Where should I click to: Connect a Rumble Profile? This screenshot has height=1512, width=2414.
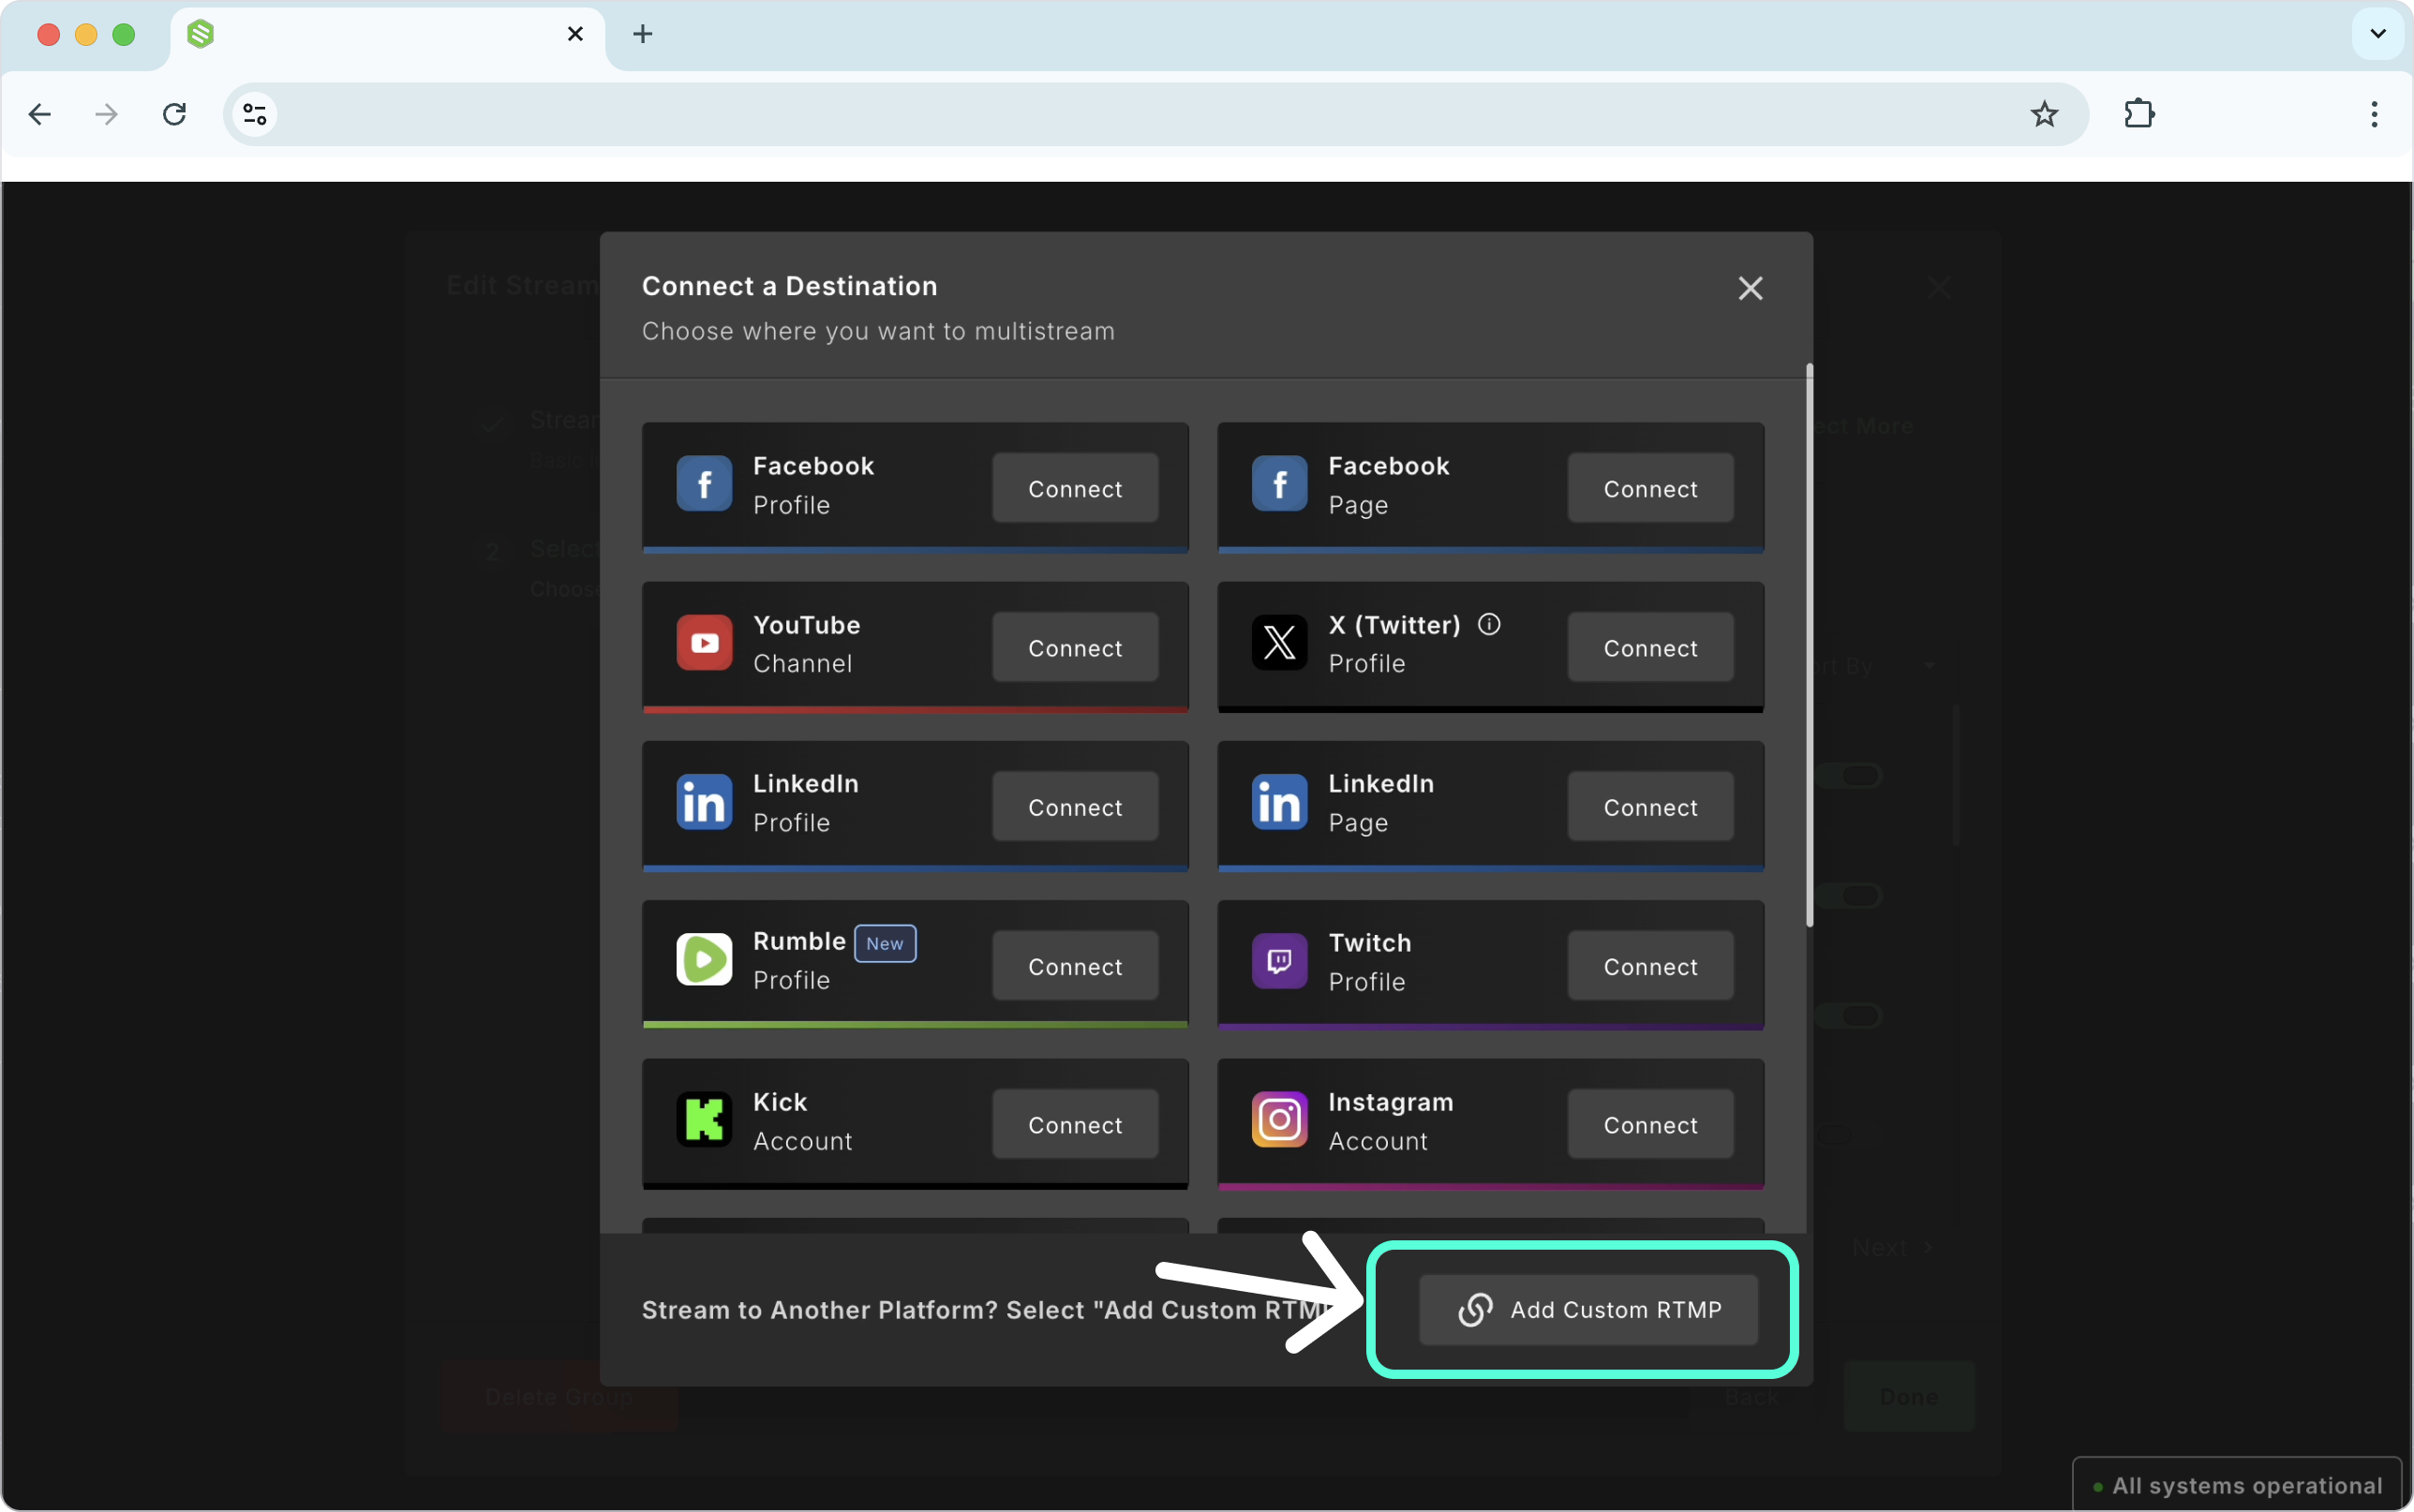pos(1075,966)
